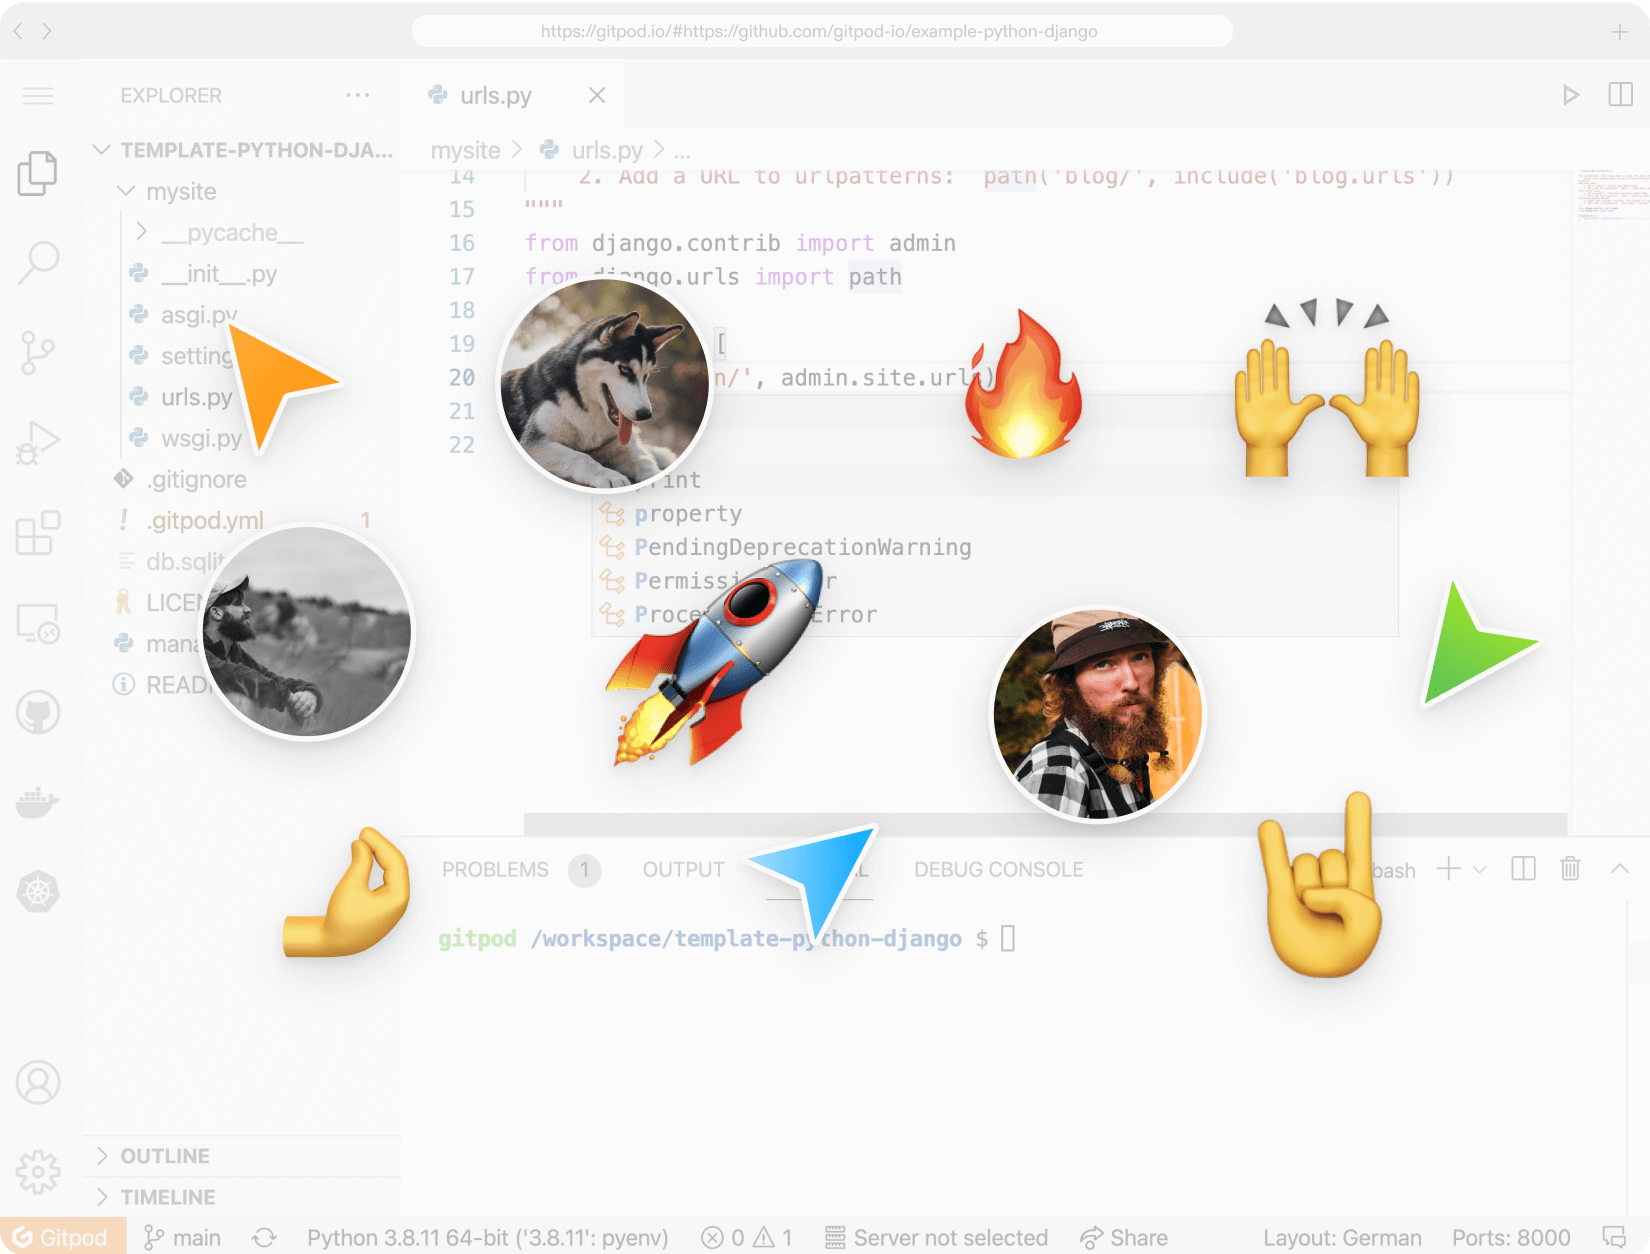Click the terminal prompt input area

[x=1007, y=938]
